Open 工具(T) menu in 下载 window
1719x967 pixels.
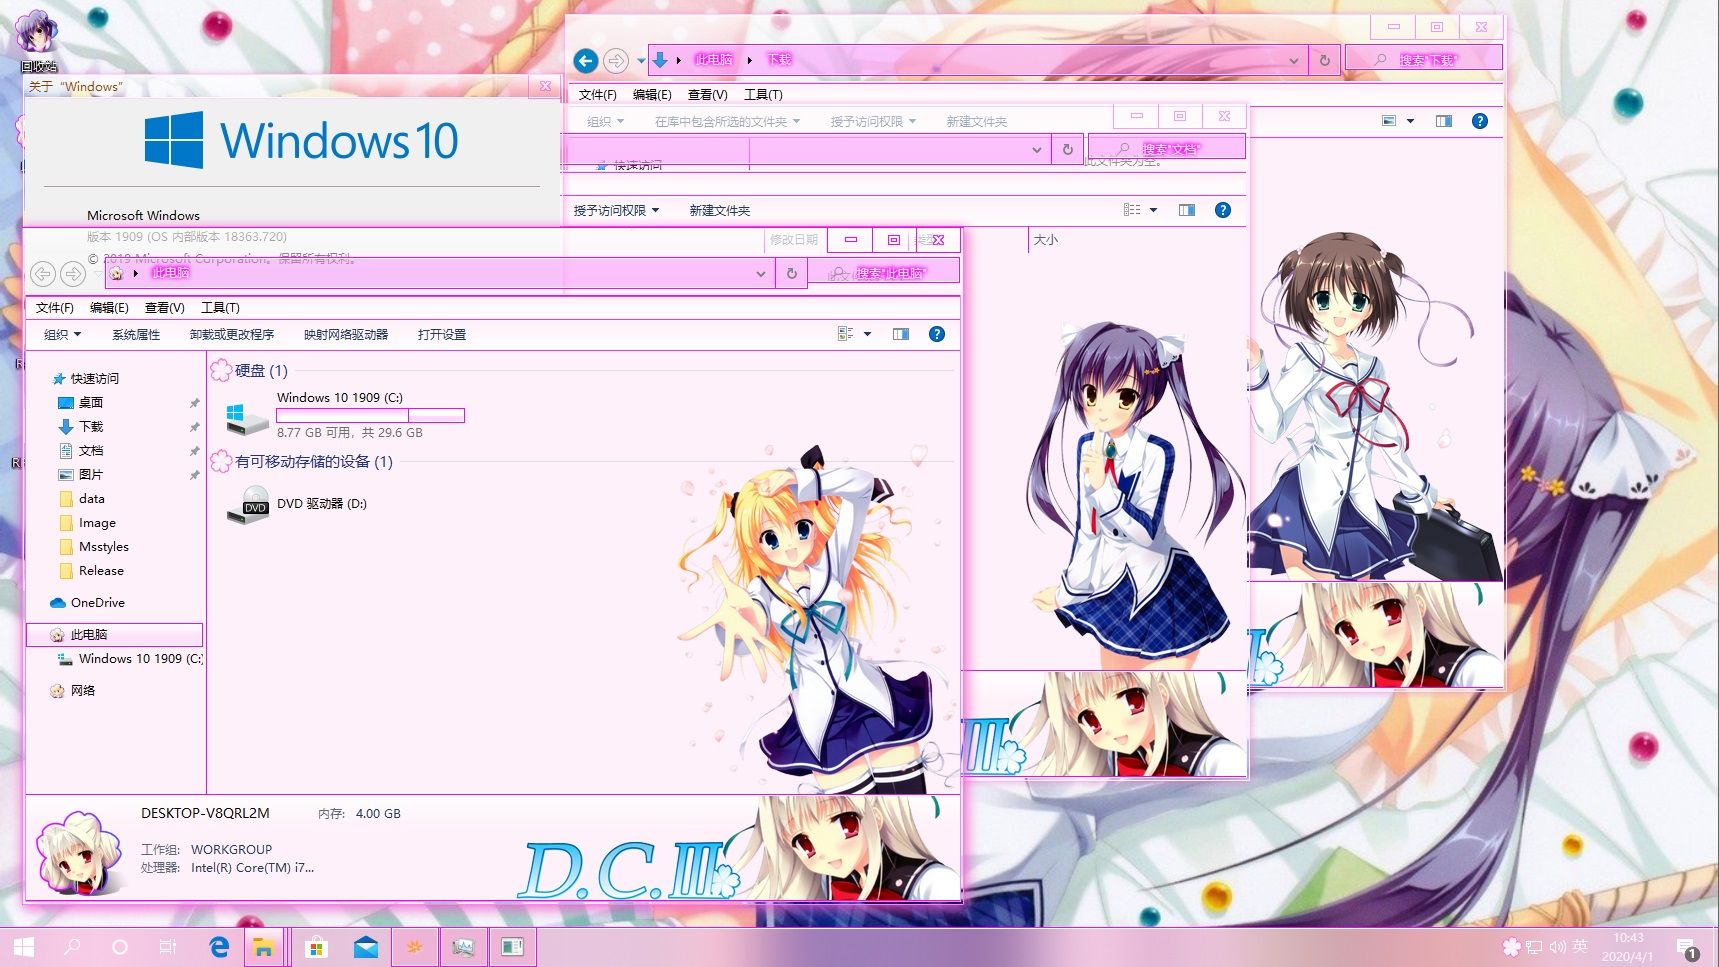pyautogui.click(x=763, y=94)
